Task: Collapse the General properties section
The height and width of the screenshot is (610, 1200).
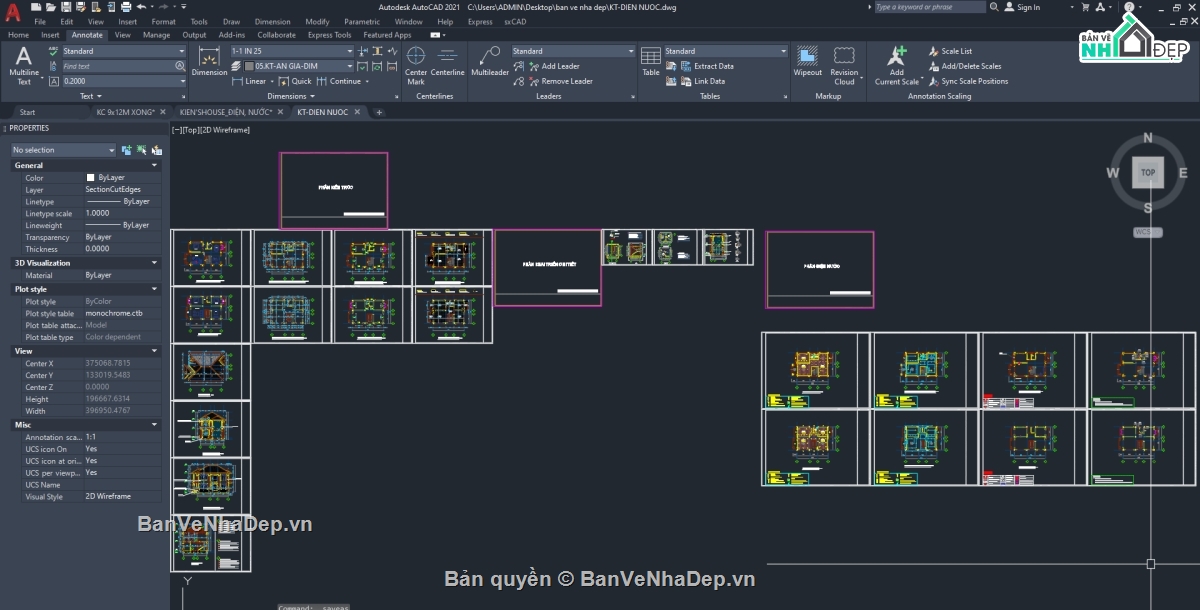Action: click(x=154, y=165)
